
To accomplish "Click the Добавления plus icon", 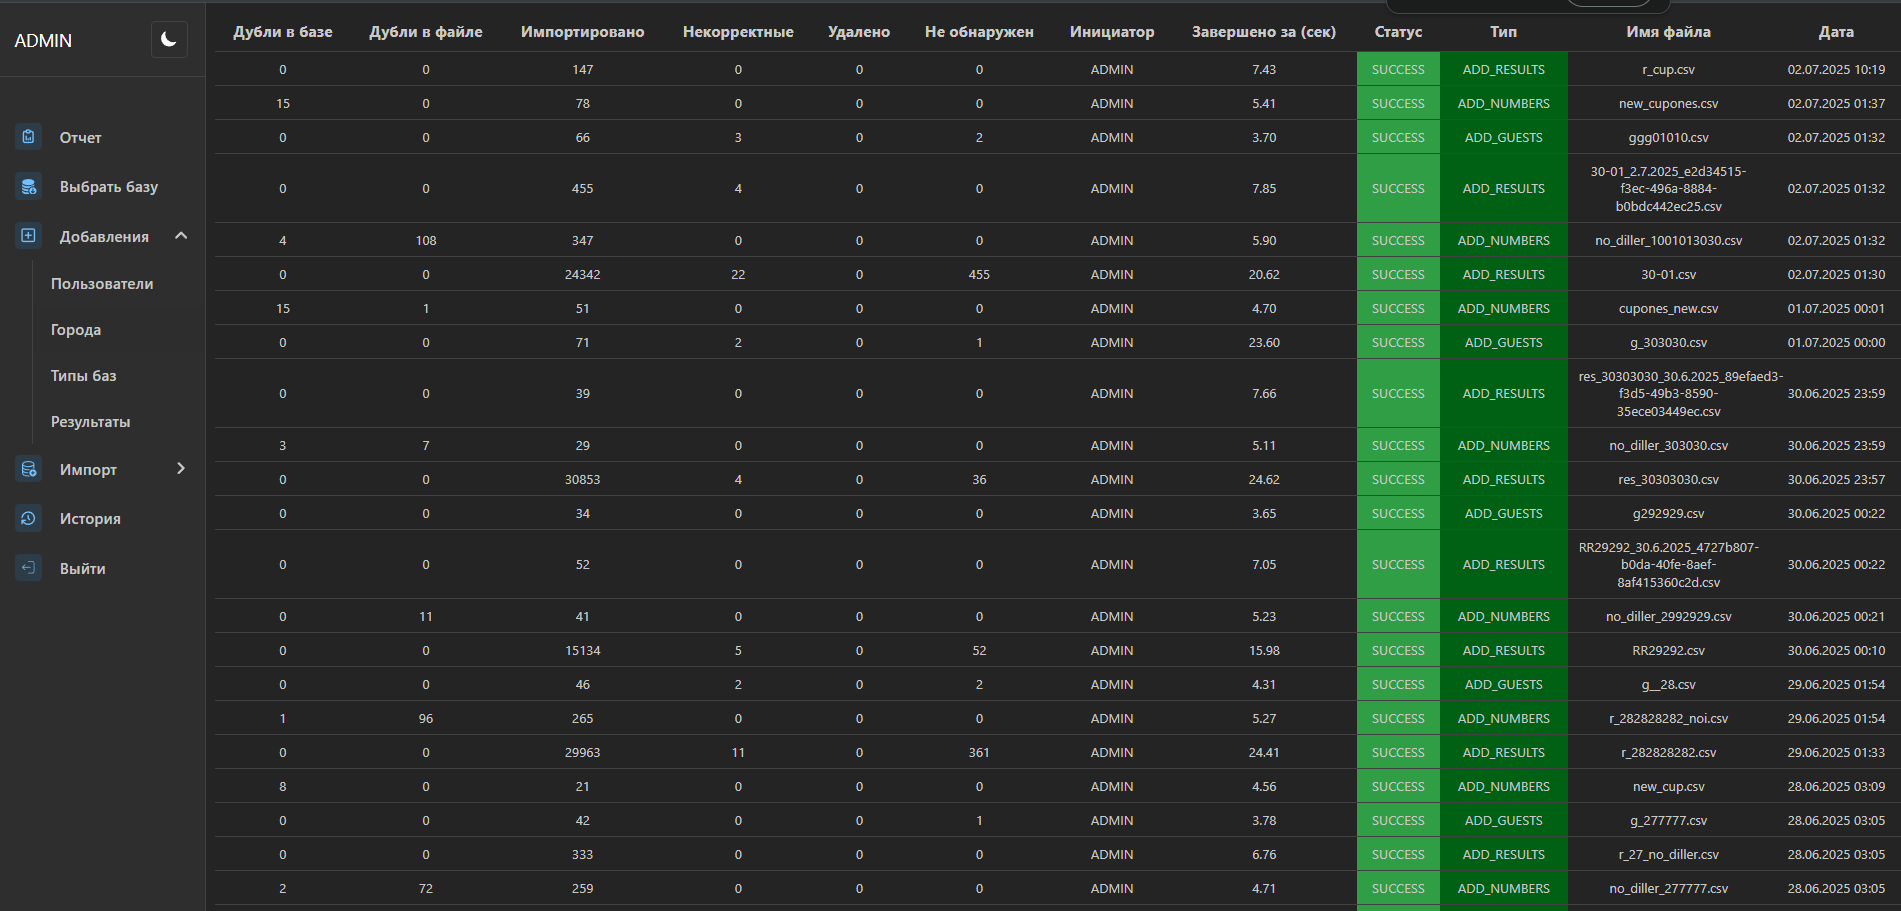I will [x=29, y=236].
